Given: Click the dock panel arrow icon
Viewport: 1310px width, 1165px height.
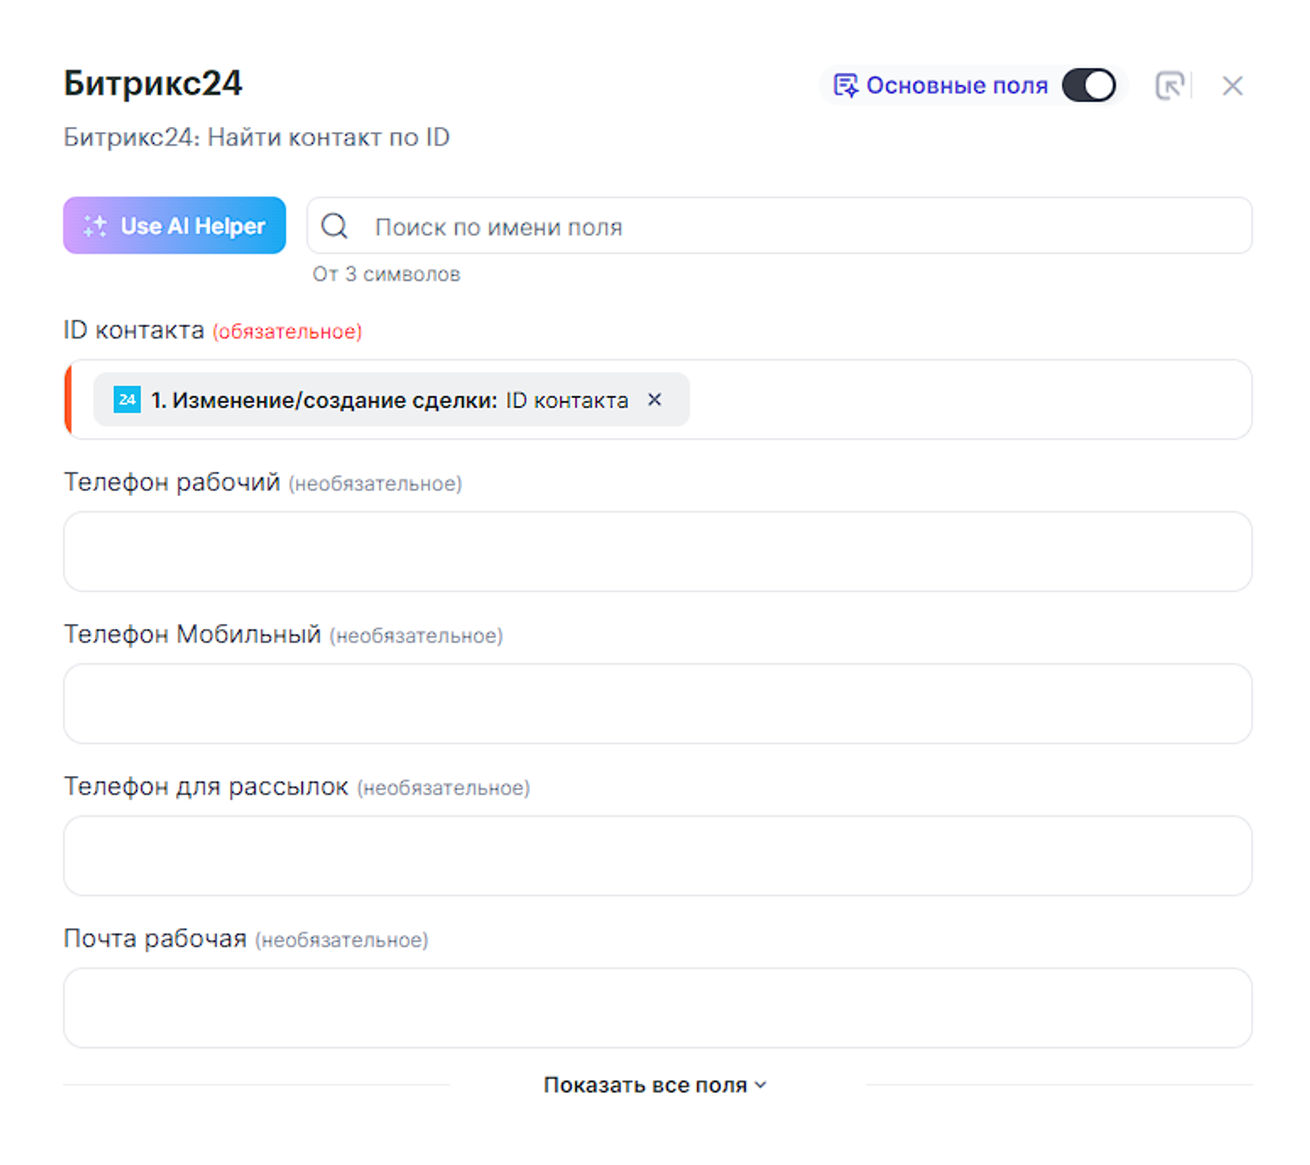Looking at the screenshot, I should 1169,86.
